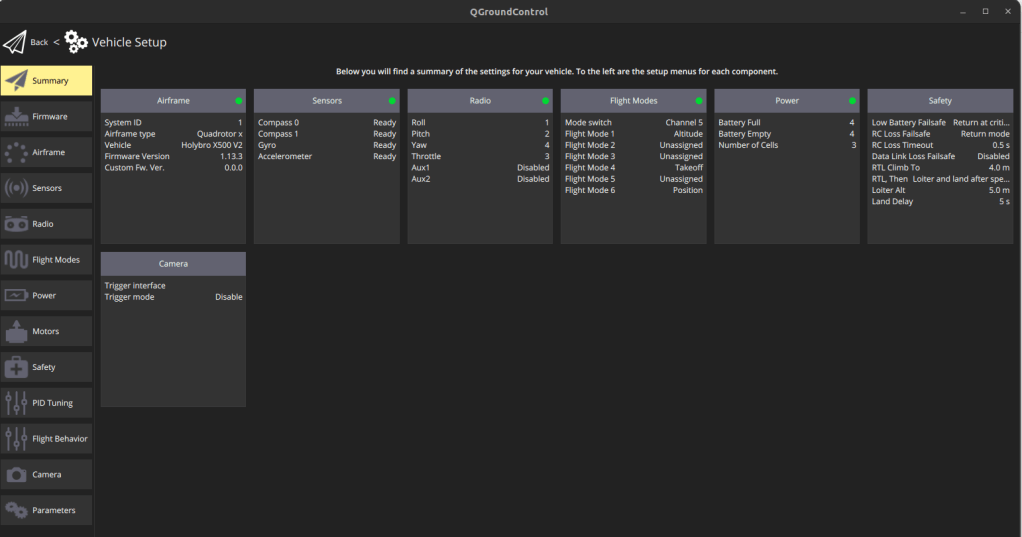Select the Sensors sidebar icon
Viewport: 1022px width, 537px height.
point(16,188)
